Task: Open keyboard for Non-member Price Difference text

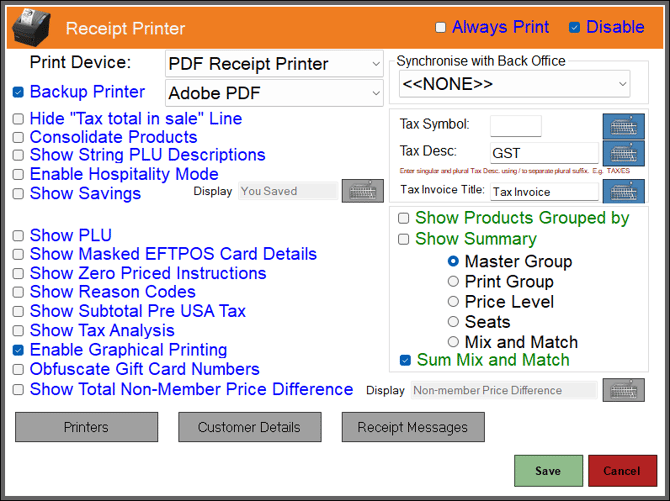Action: point(623,390)
